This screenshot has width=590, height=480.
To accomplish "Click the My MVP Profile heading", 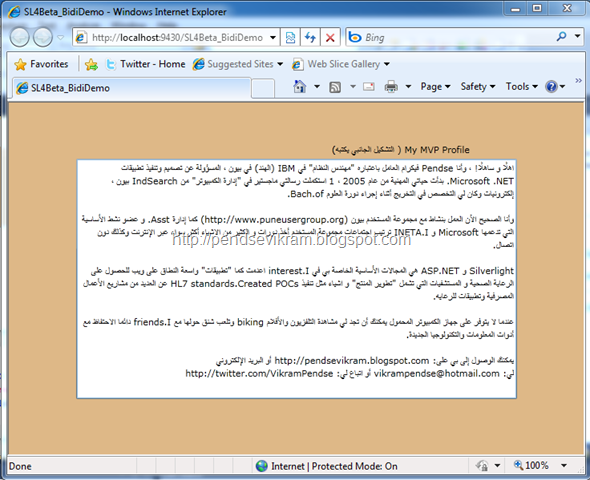I will coord(437,150).
